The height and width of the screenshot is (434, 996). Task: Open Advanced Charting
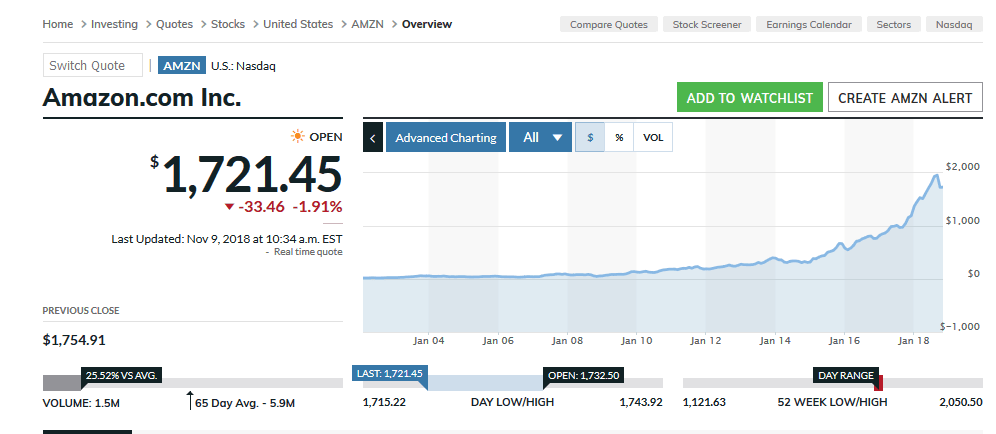446,138
